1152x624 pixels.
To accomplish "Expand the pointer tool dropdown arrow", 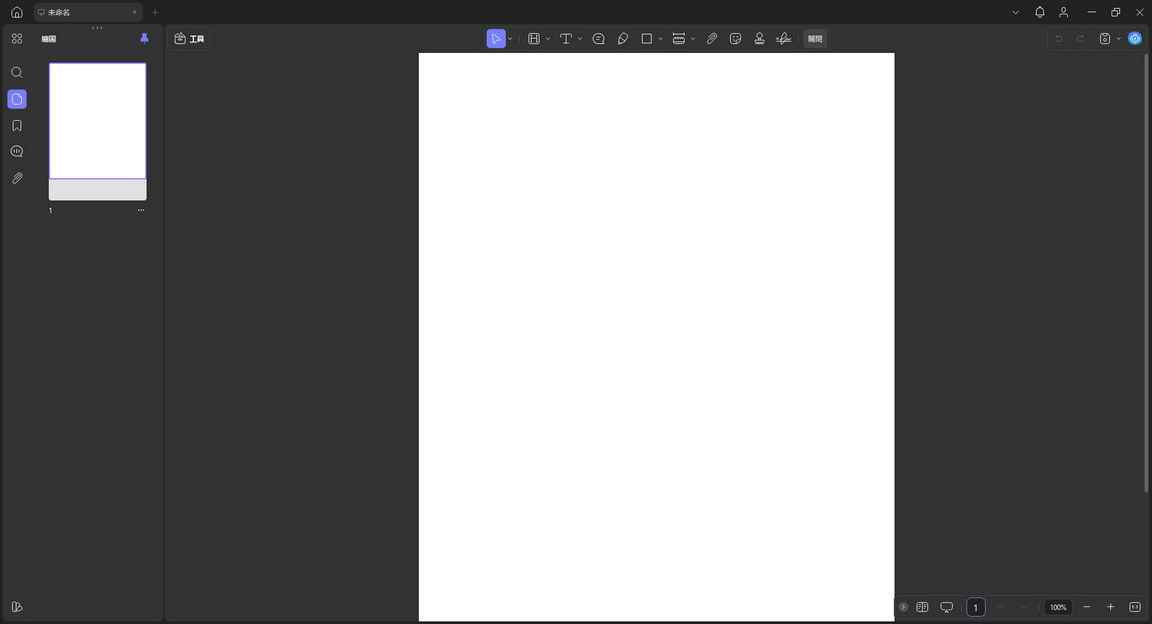I will (x=510, y=39).
